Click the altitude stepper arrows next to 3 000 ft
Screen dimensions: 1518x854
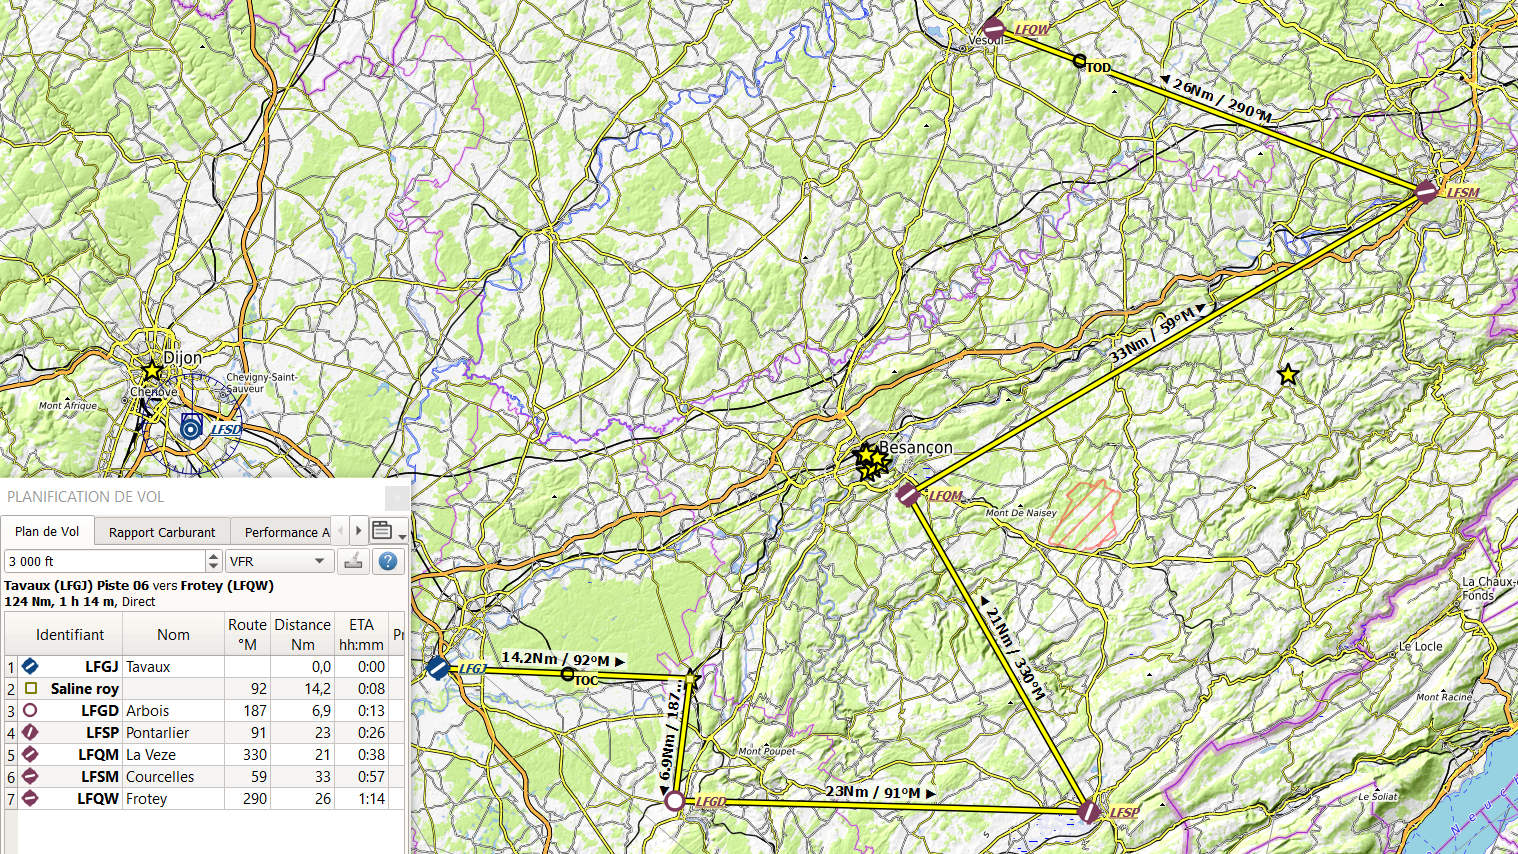pos(213,561)
